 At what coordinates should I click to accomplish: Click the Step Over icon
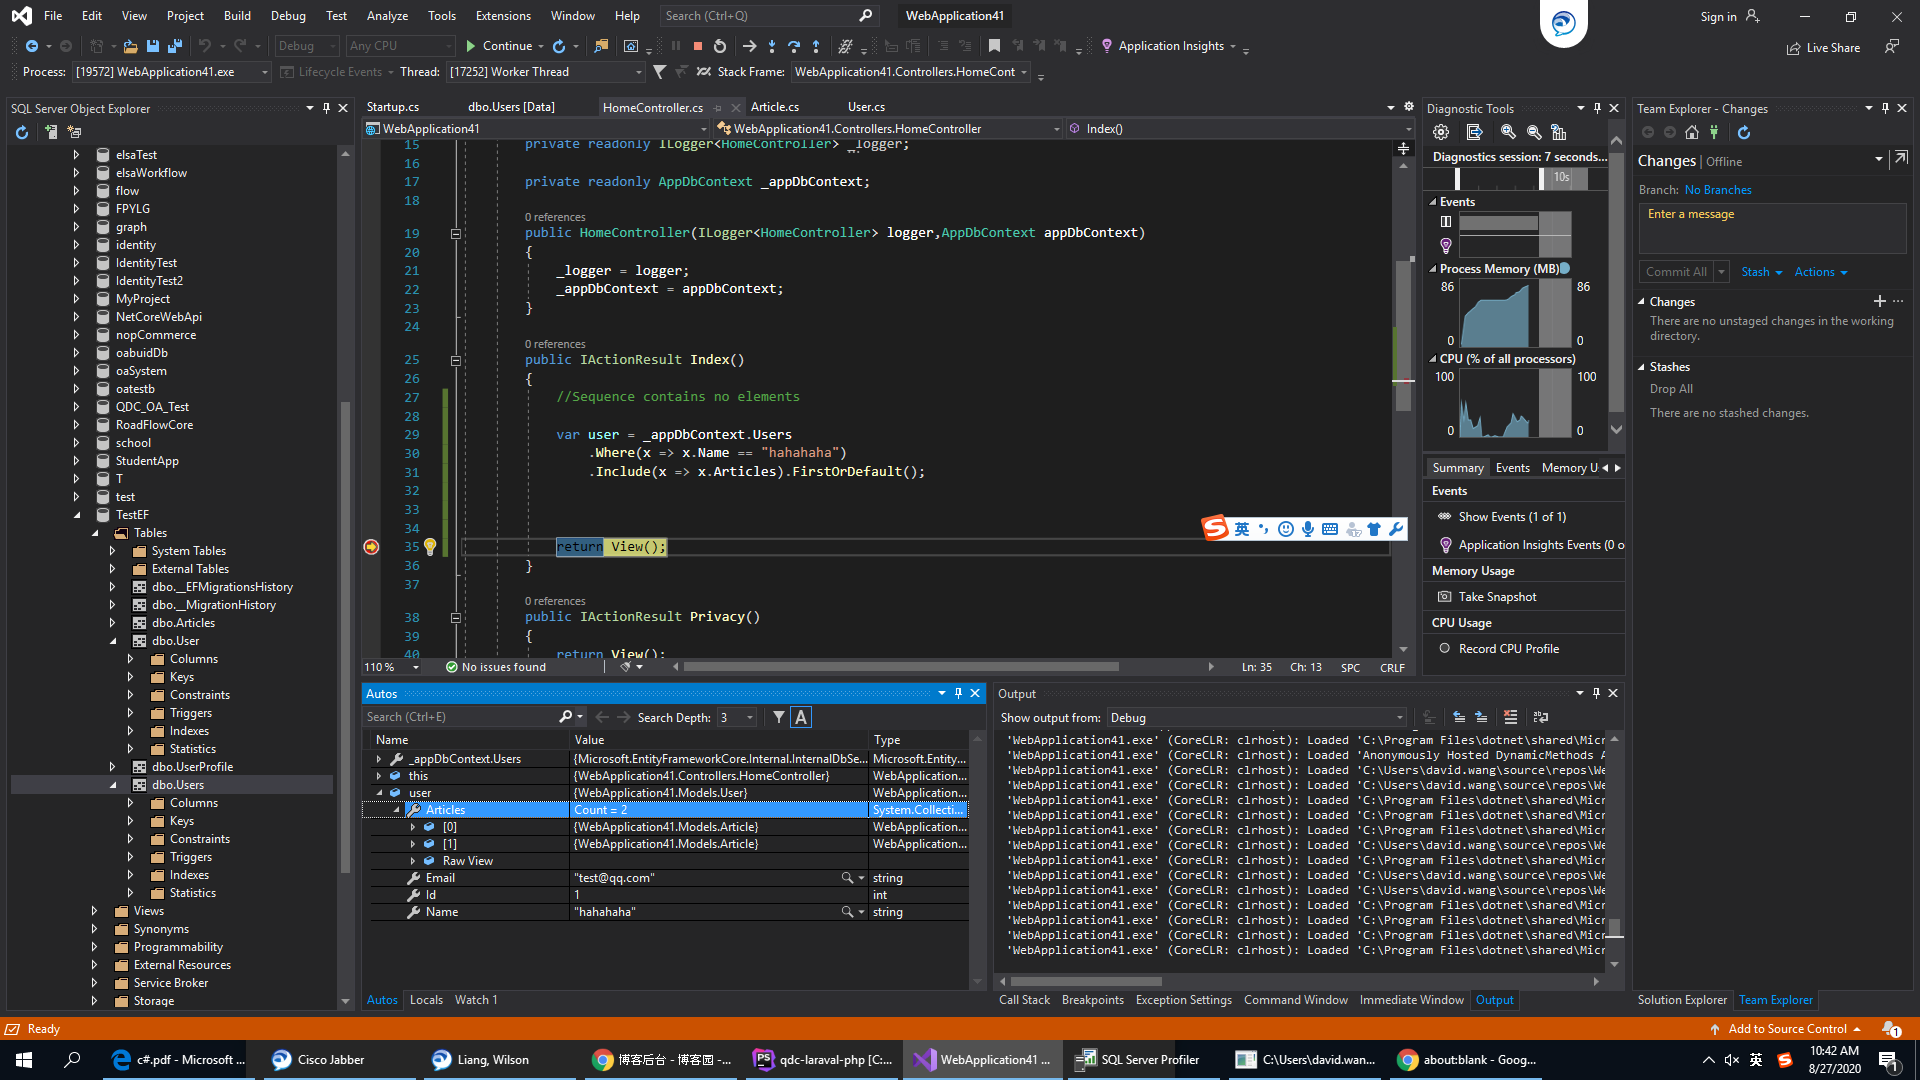click(x=794, y=46)
